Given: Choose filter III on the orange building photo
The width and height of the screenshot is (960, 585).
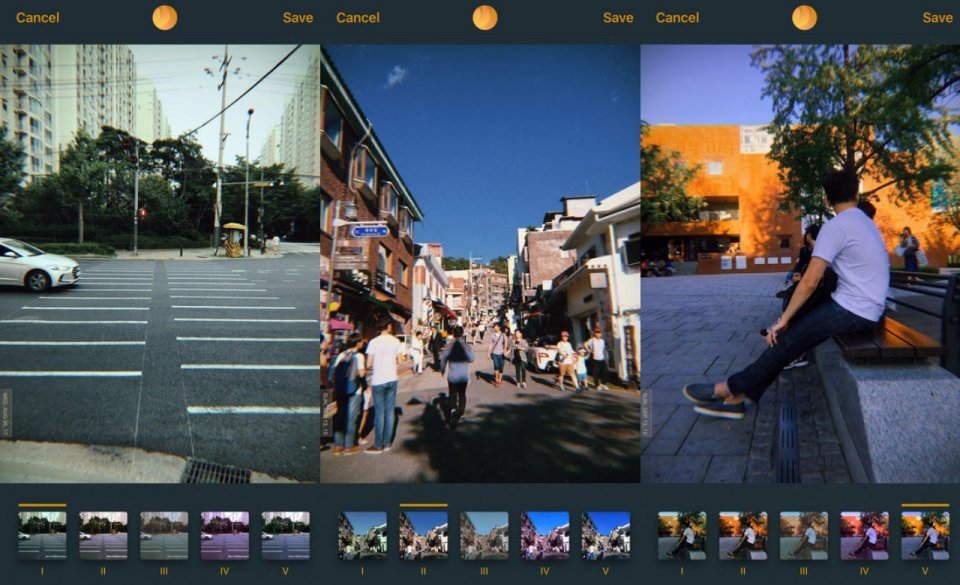Looking at the screenshot, I should point(803,535).
